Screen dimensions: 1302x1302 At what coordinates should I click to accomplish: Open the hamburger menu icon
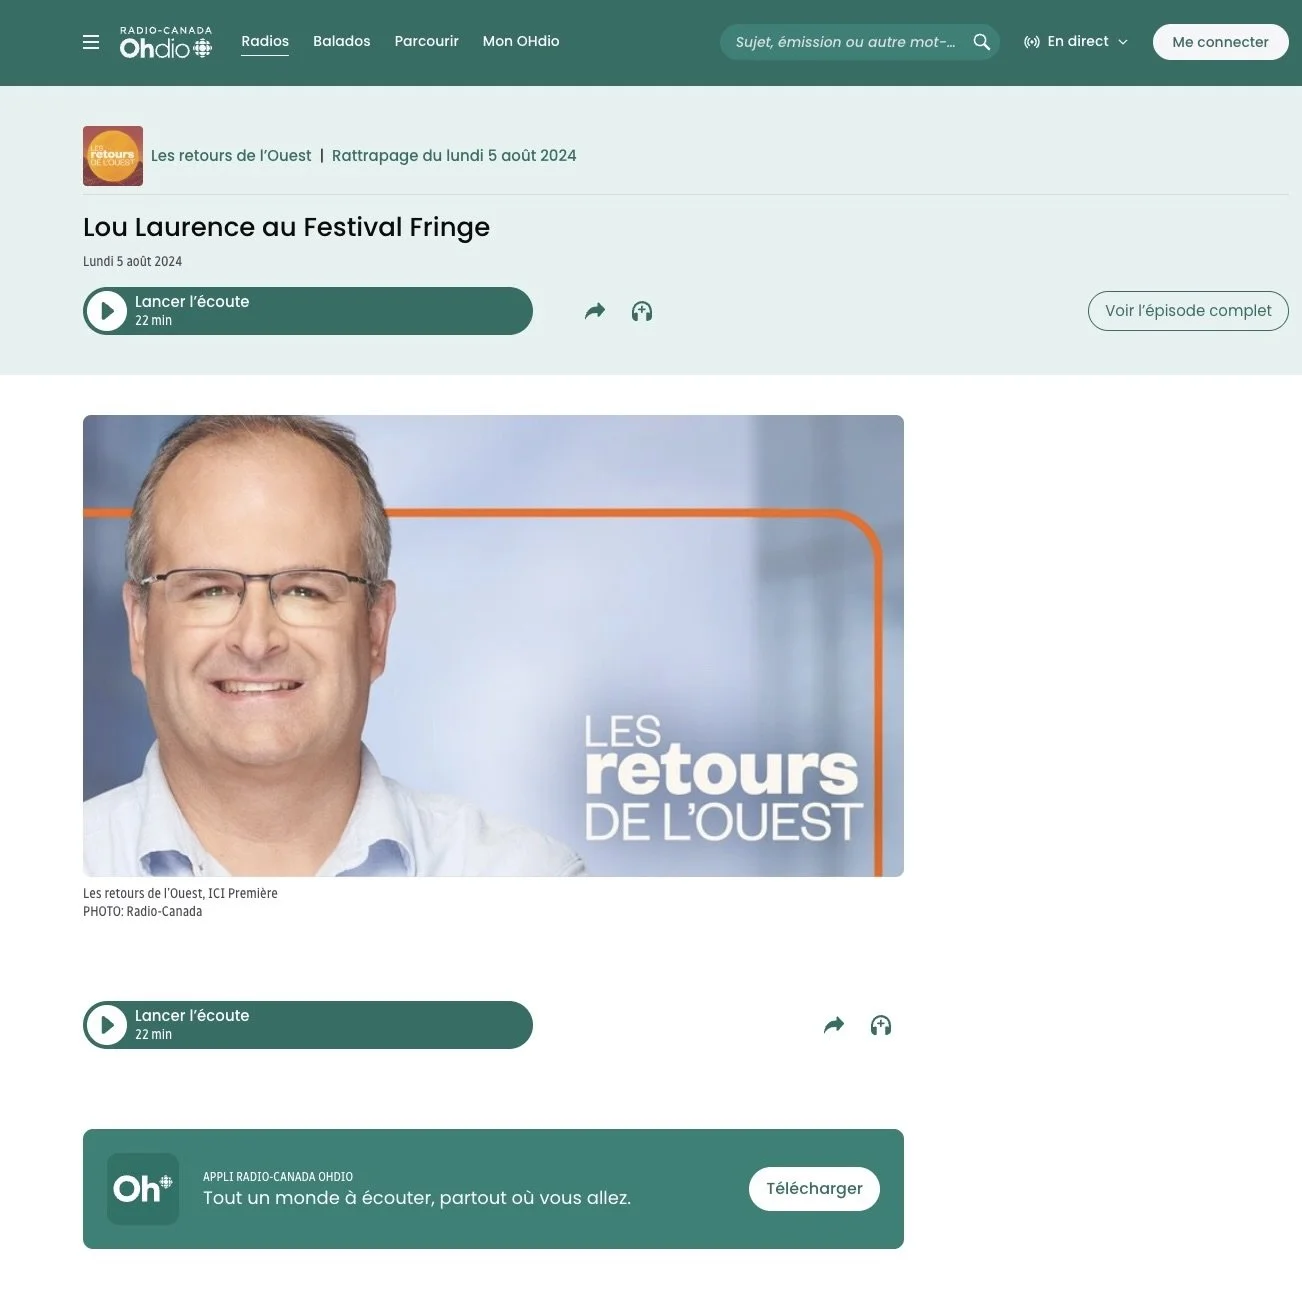click(x=91, y=42)
